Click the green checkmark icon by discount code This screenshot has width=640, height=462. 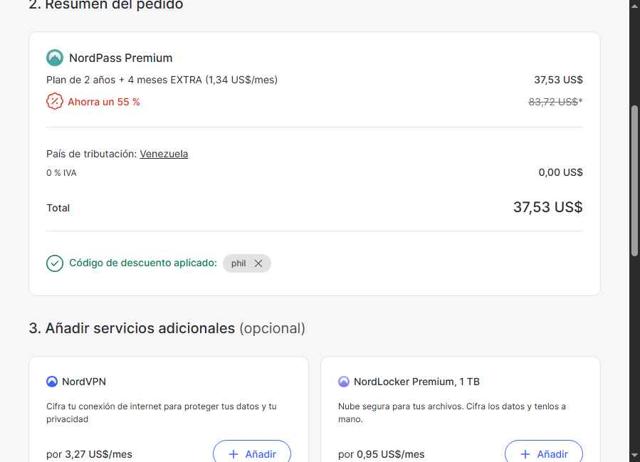coord(55,263)
